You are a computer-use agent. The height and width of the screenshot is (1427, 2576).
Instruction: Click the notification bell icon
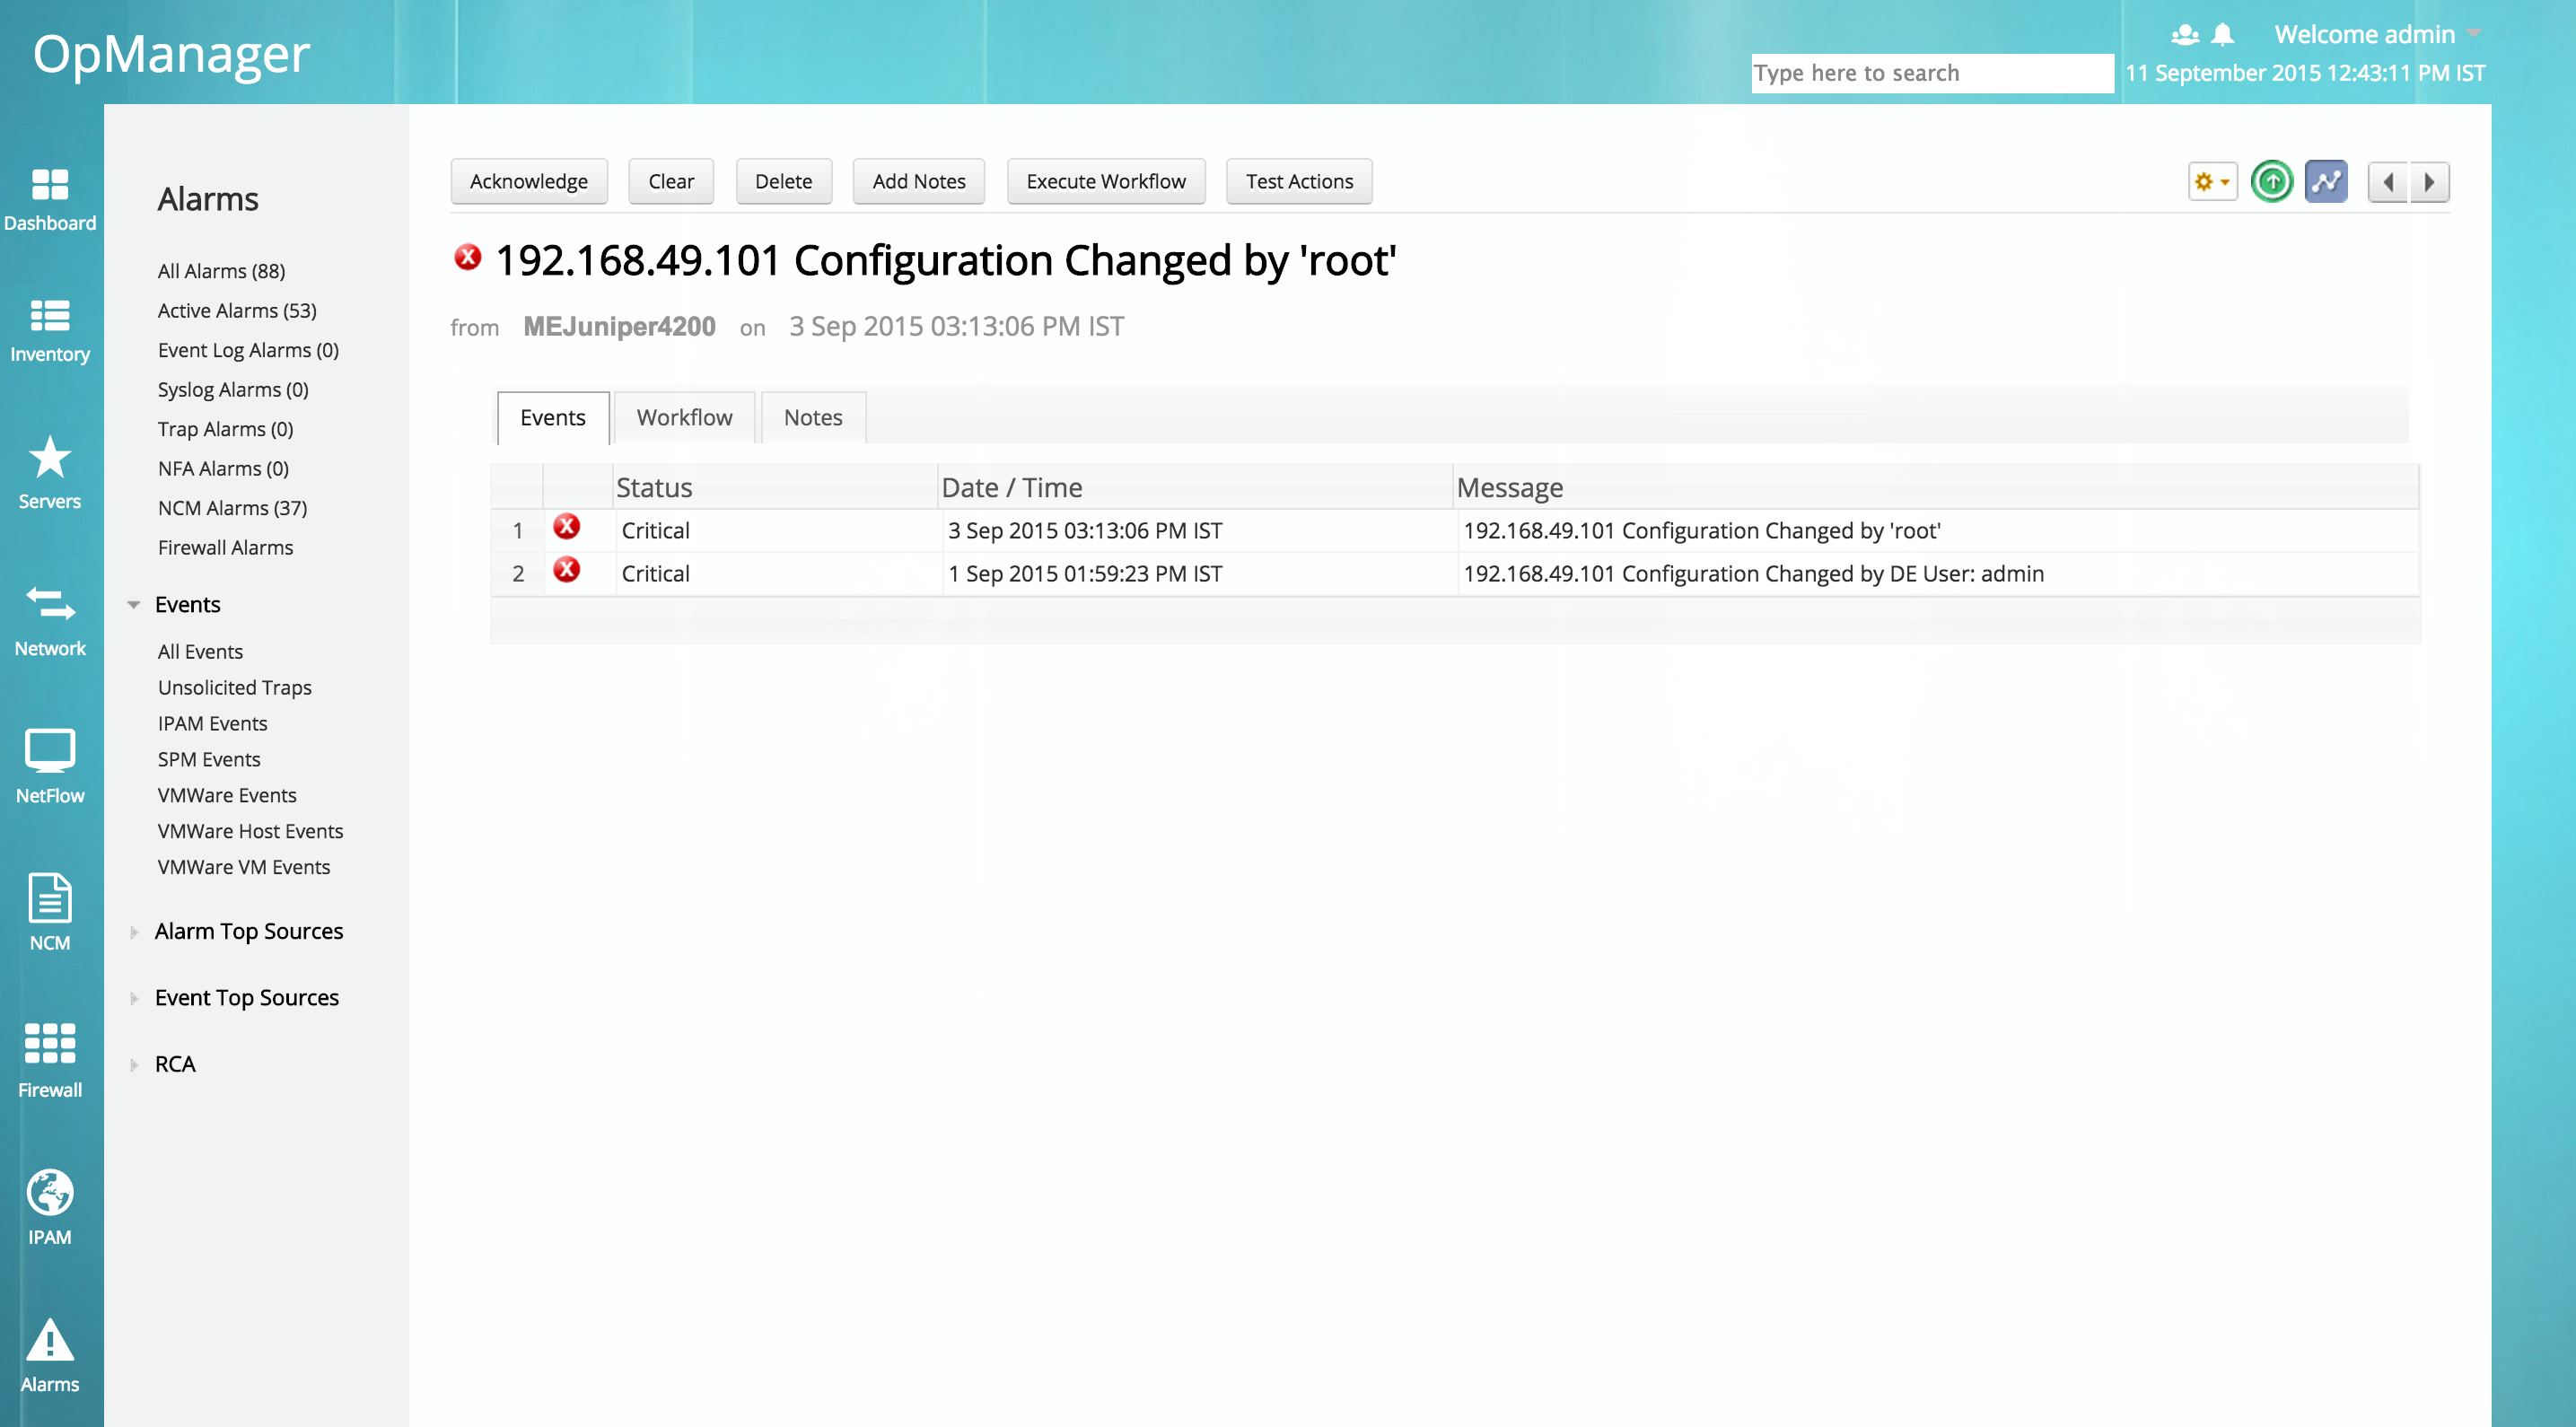(x=2222, y=34)
